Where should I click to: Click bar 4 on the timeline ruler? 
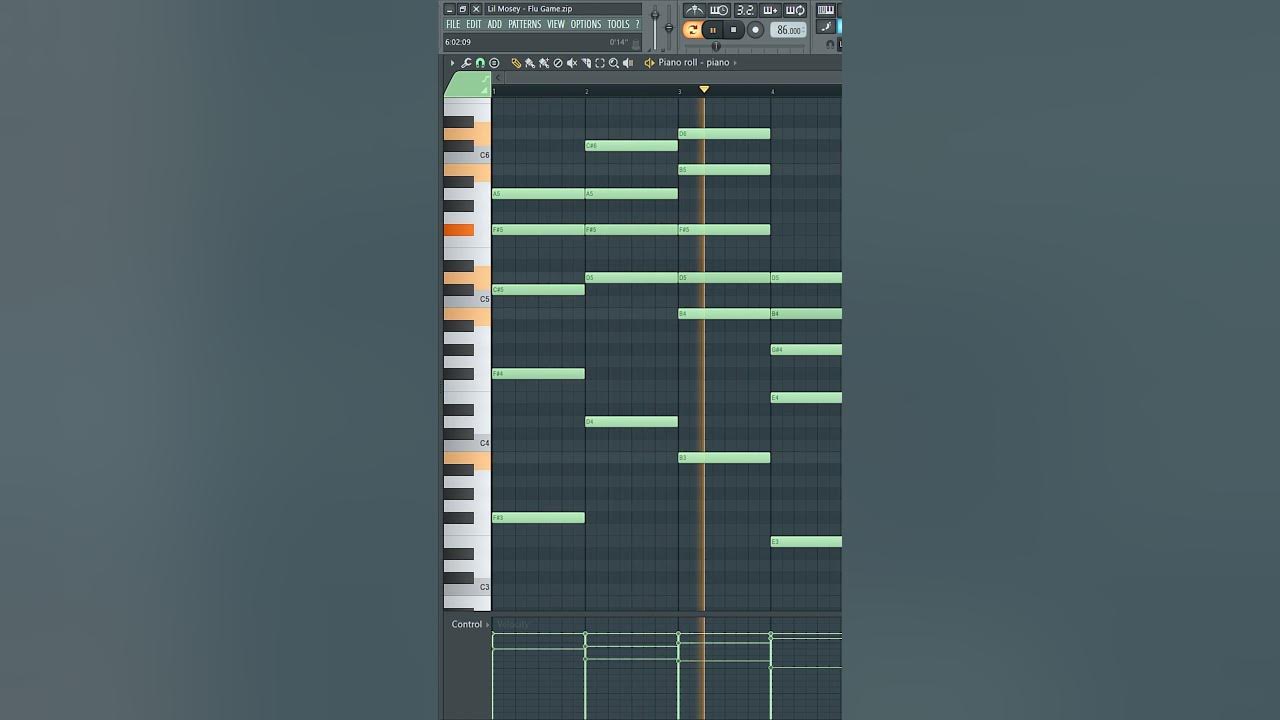coord(773,92)
